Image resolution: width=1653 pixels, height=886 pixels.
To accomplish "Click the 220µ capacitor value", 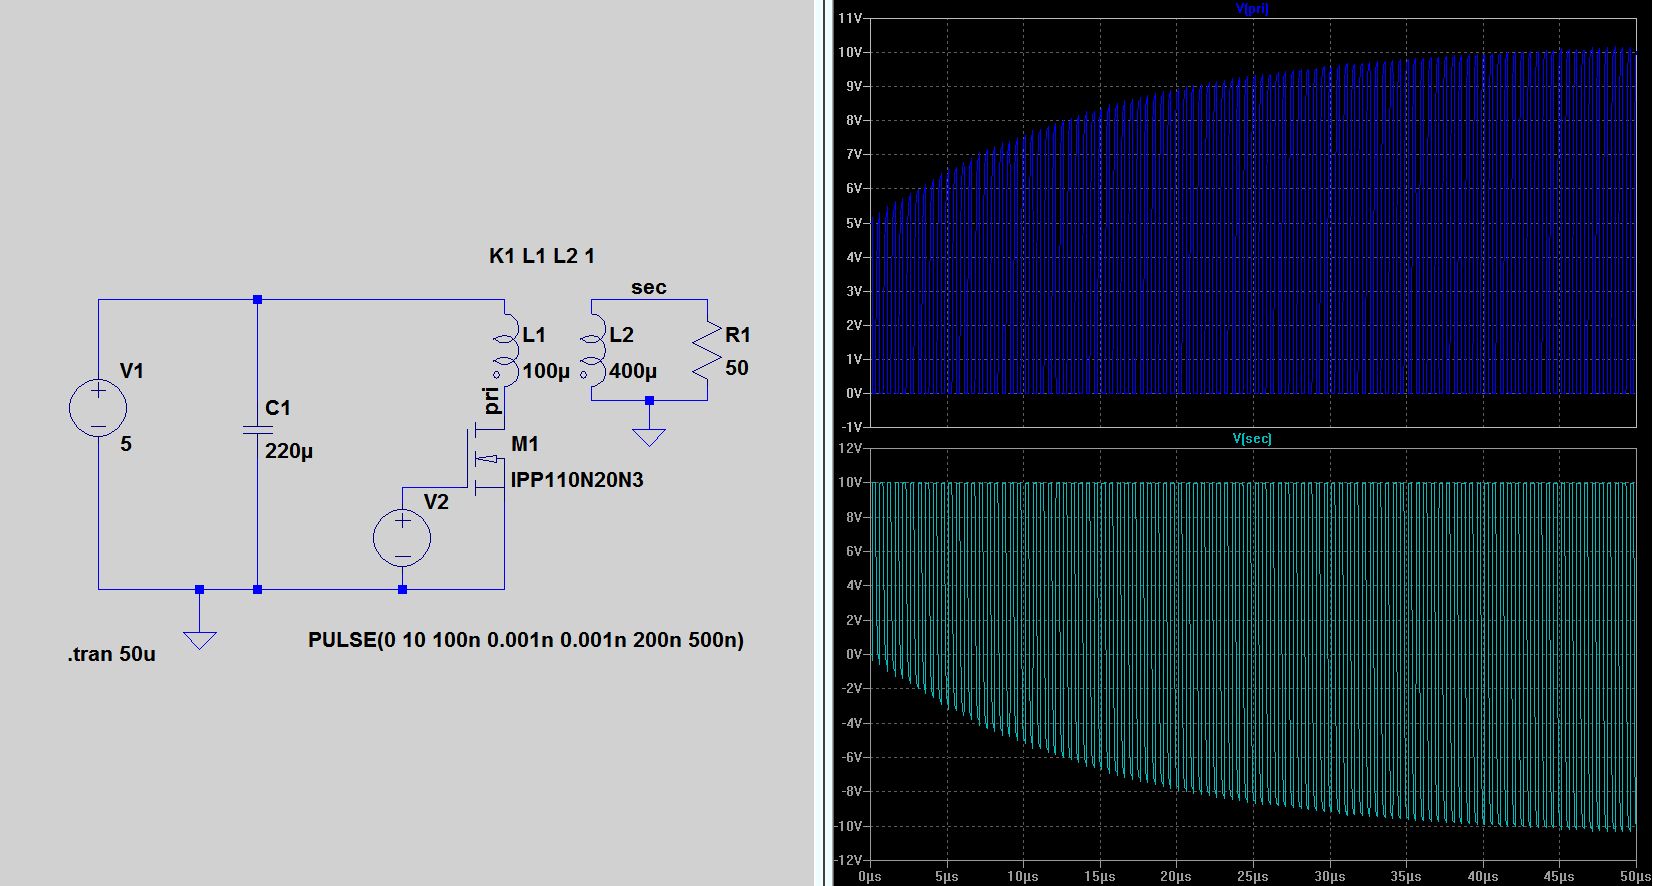I will point(289,451).
